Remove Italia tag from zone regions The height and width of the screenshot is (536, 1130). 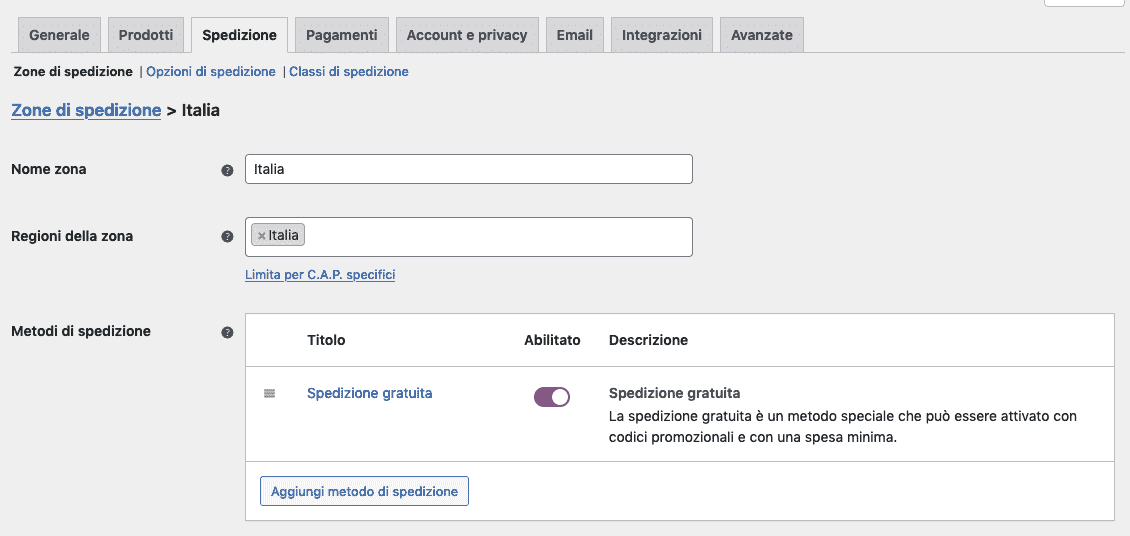pos(262,236)
